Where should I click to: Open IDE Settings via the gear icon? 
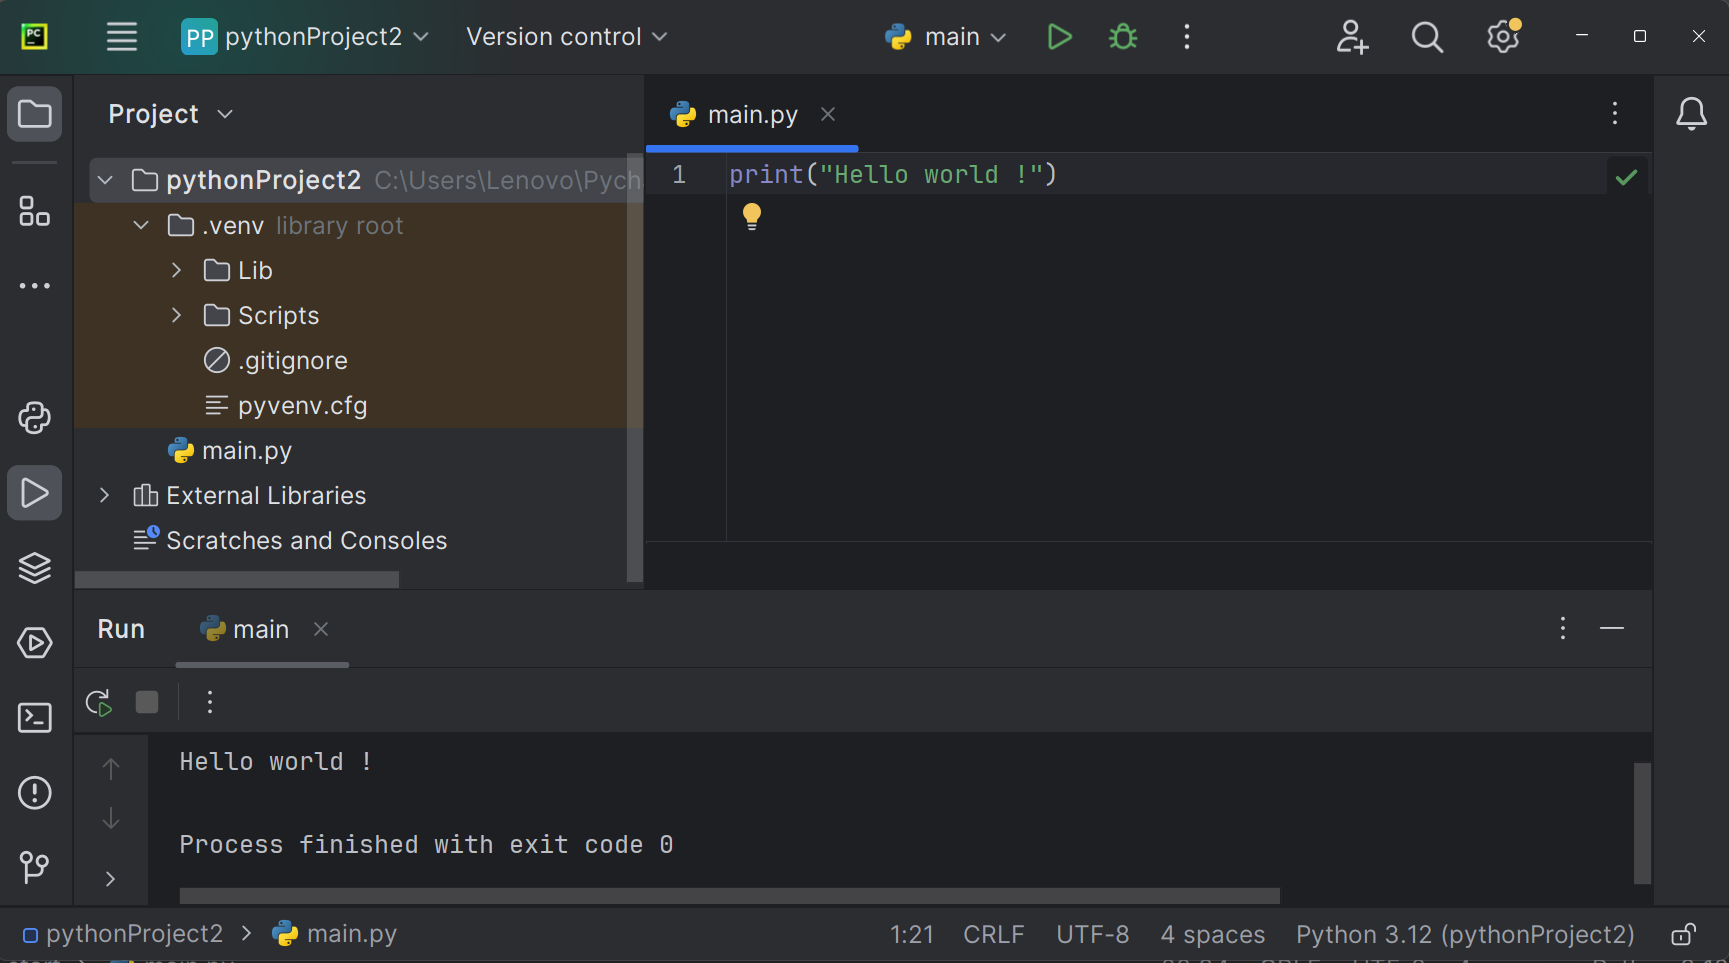[x=1501, y=36]
